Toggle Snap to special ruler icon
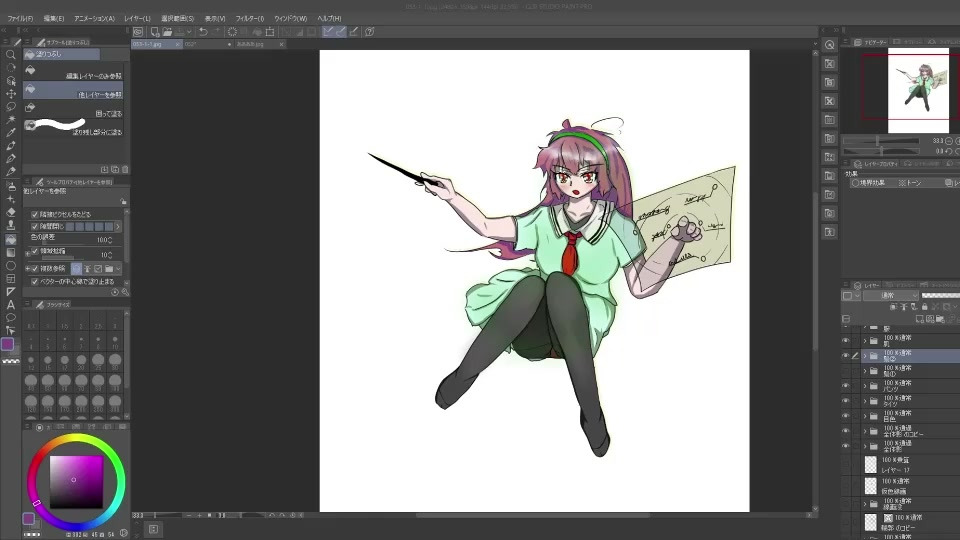Screen dimensions: 960x540 coord(340,32)
